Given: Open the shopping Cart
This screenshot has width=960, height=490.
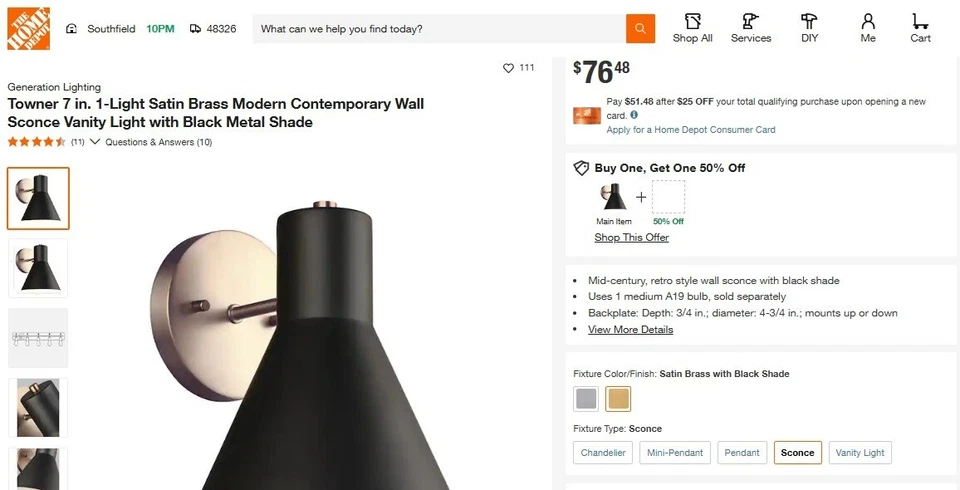Looking at the screenshot, I should pyautogui.click(x=920, y=28).
